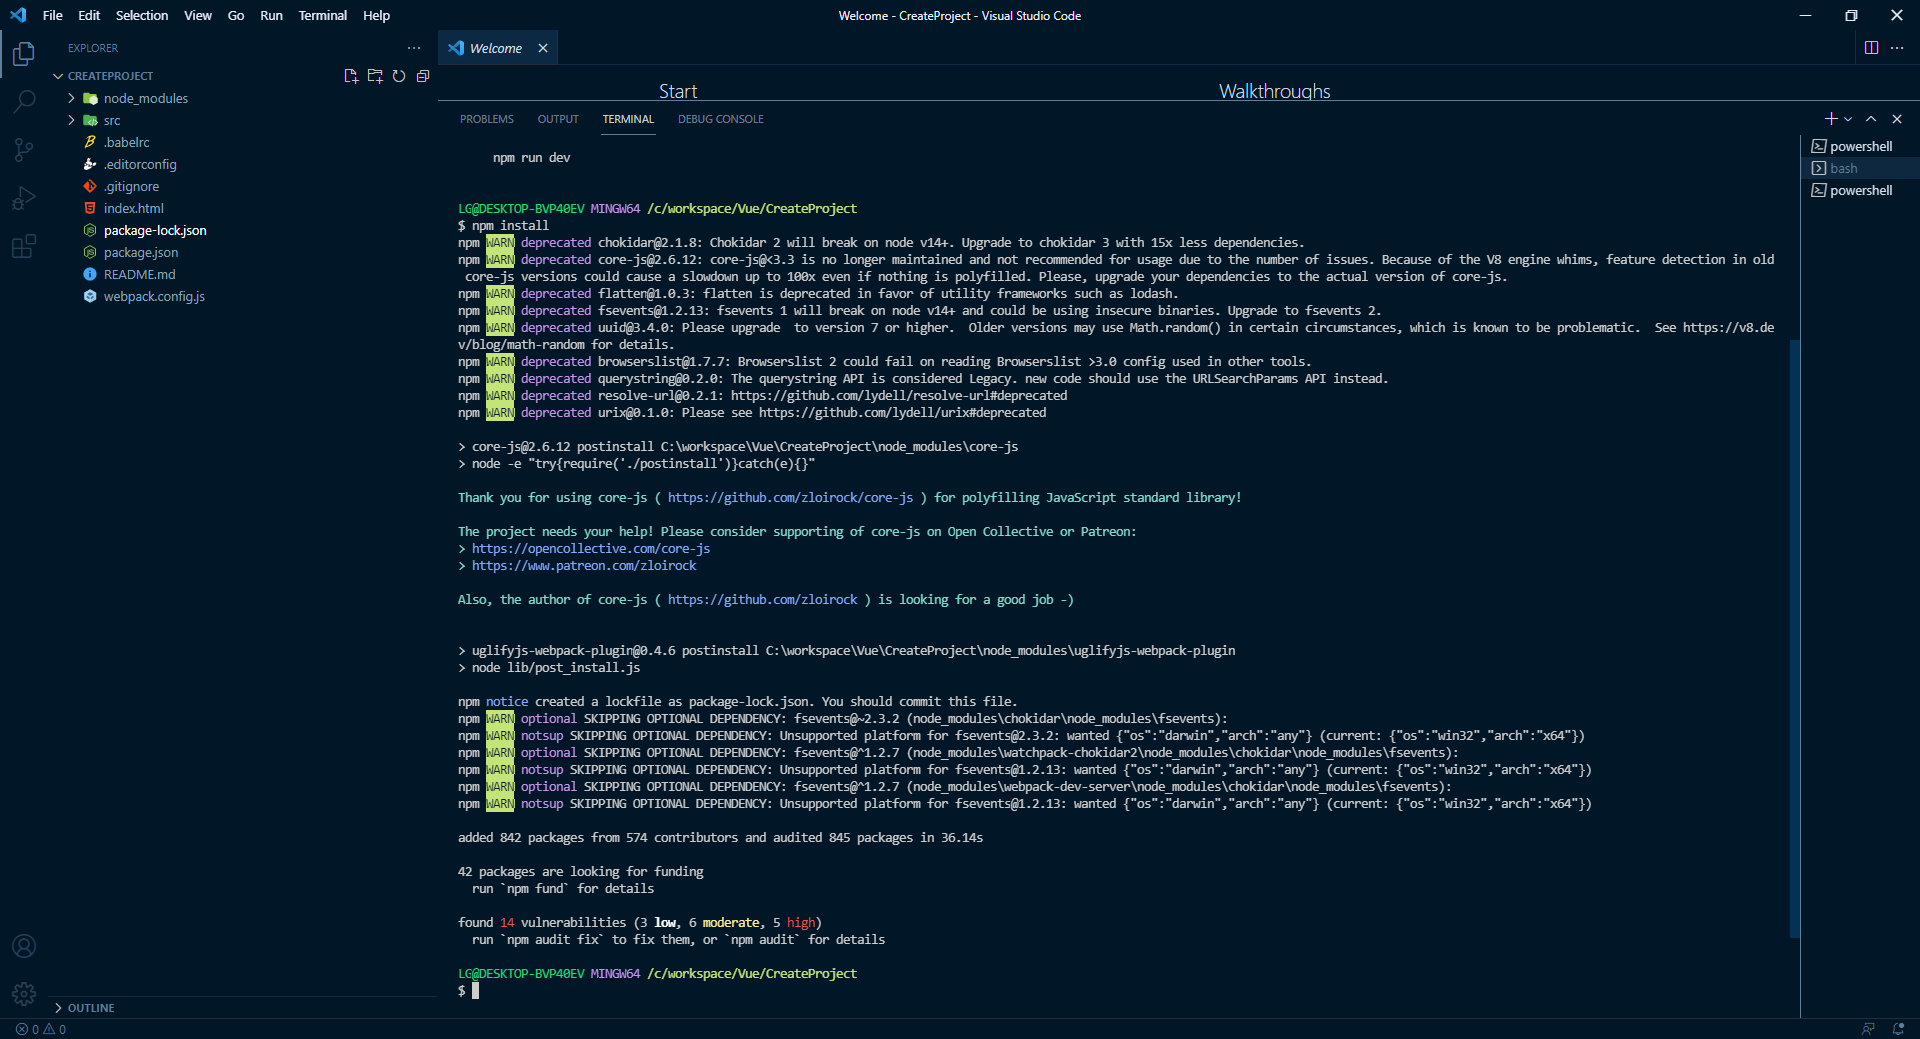
Task: Open the .gitignore file
Action: [131, 186]
